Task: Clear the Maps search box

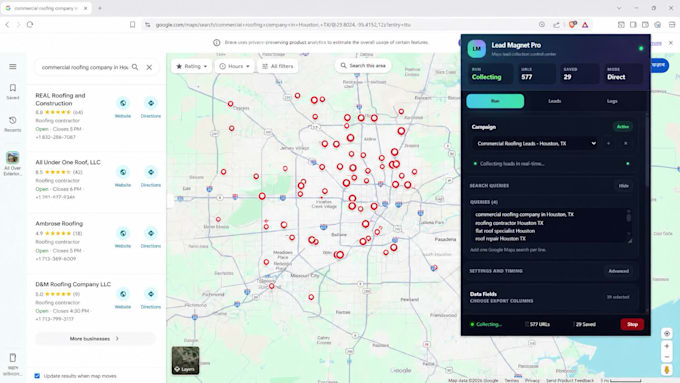Action: point(149,67)
